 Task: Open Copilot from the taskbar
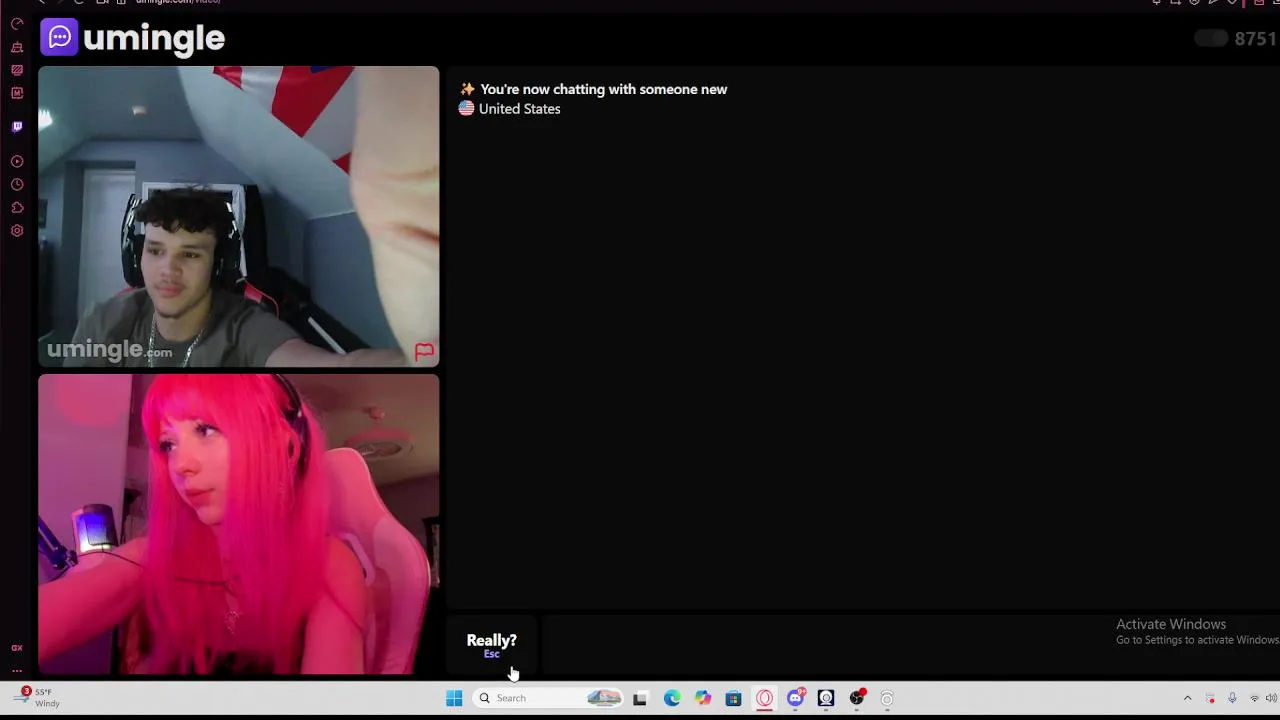click(703, 698)
